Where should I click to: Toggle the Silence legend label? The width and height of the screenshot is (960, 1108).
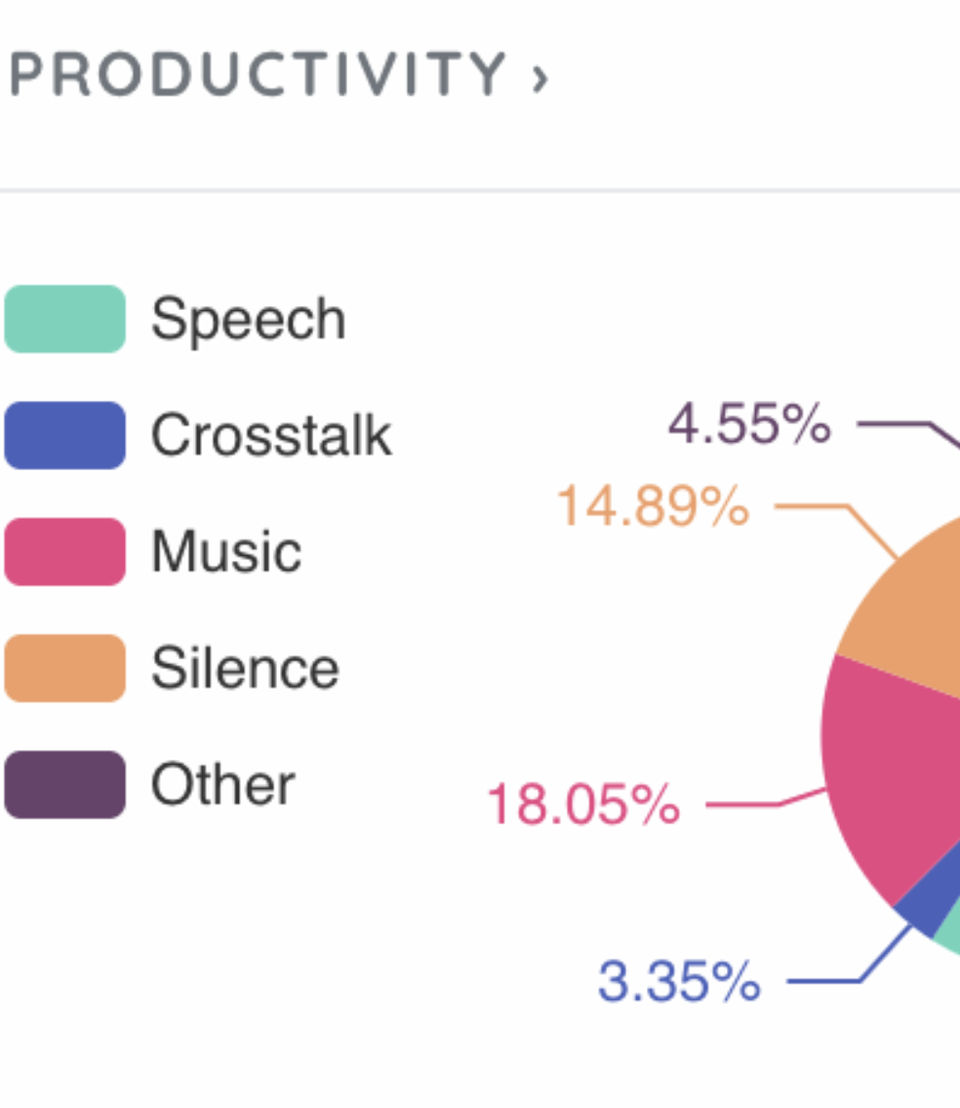(x=245, y=668)
